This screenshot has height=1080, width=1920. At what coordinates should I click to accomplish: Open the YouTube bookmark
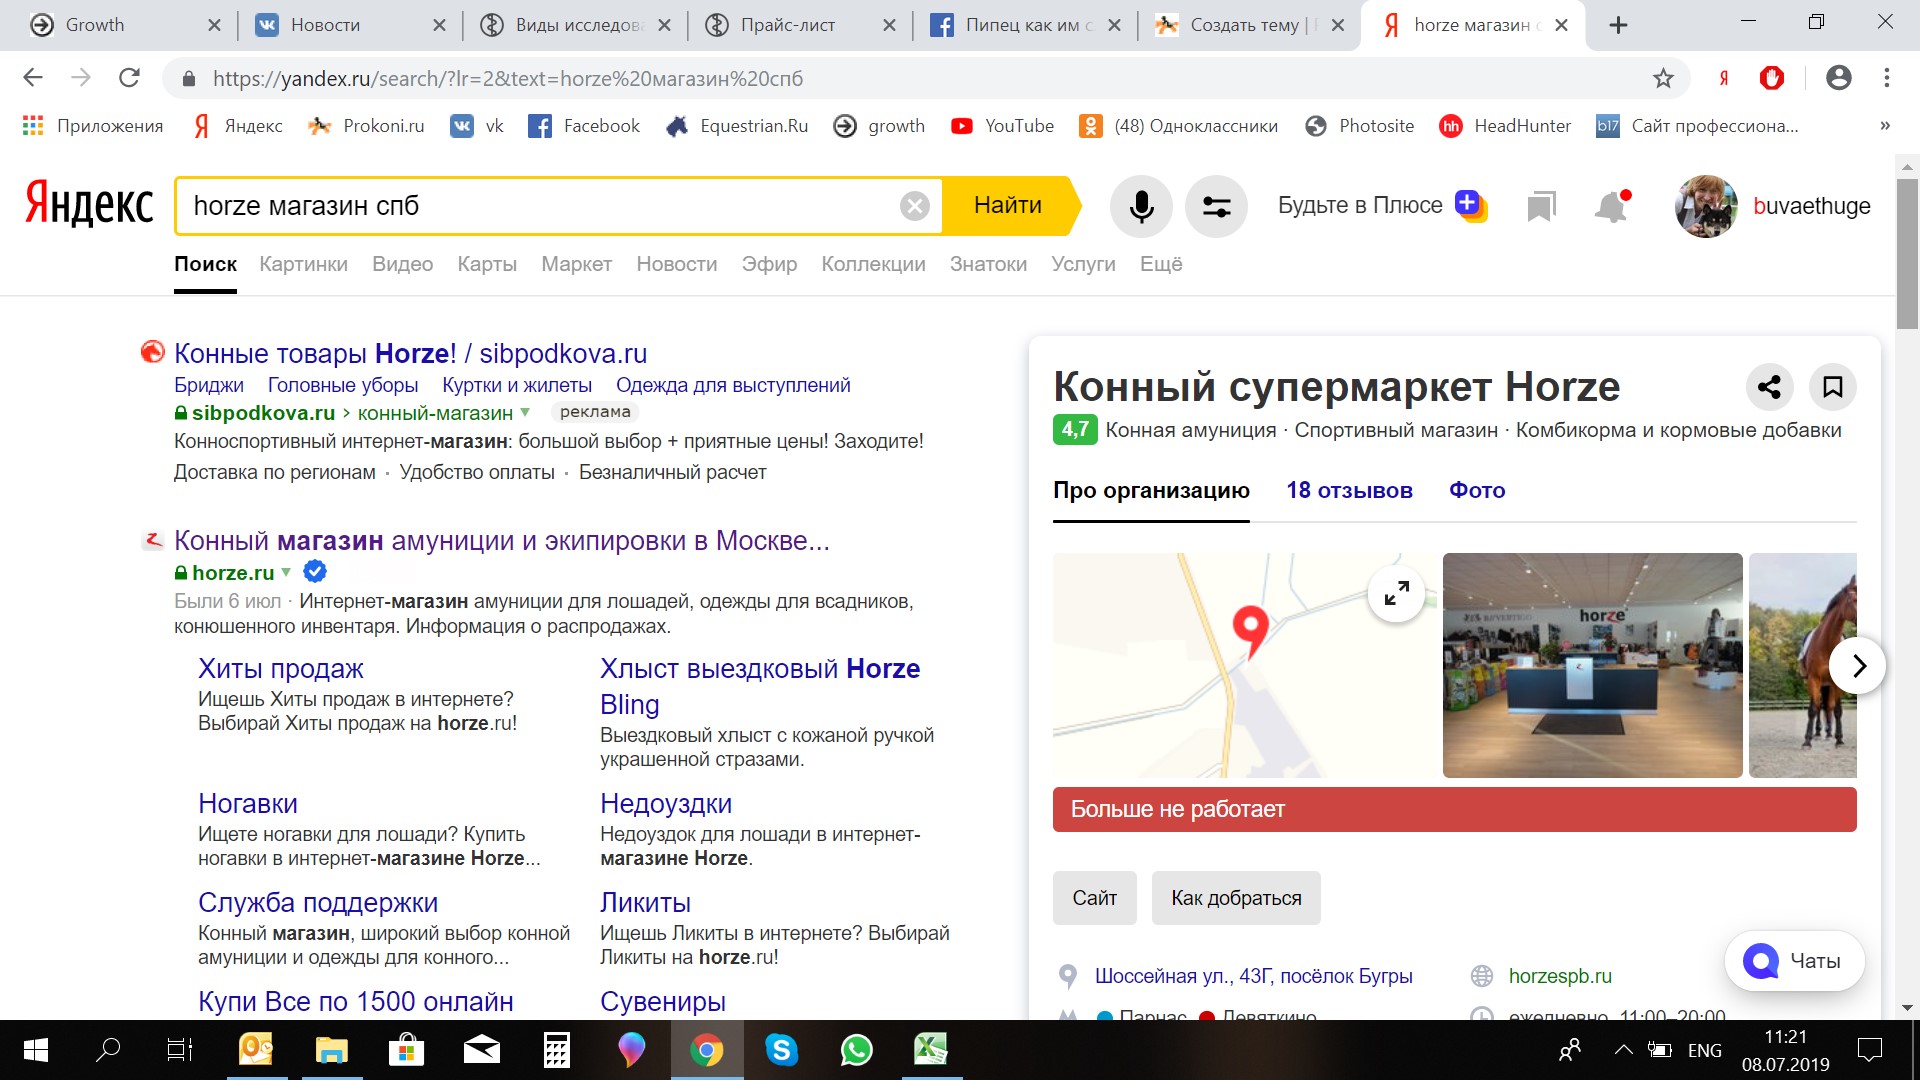1002,126
